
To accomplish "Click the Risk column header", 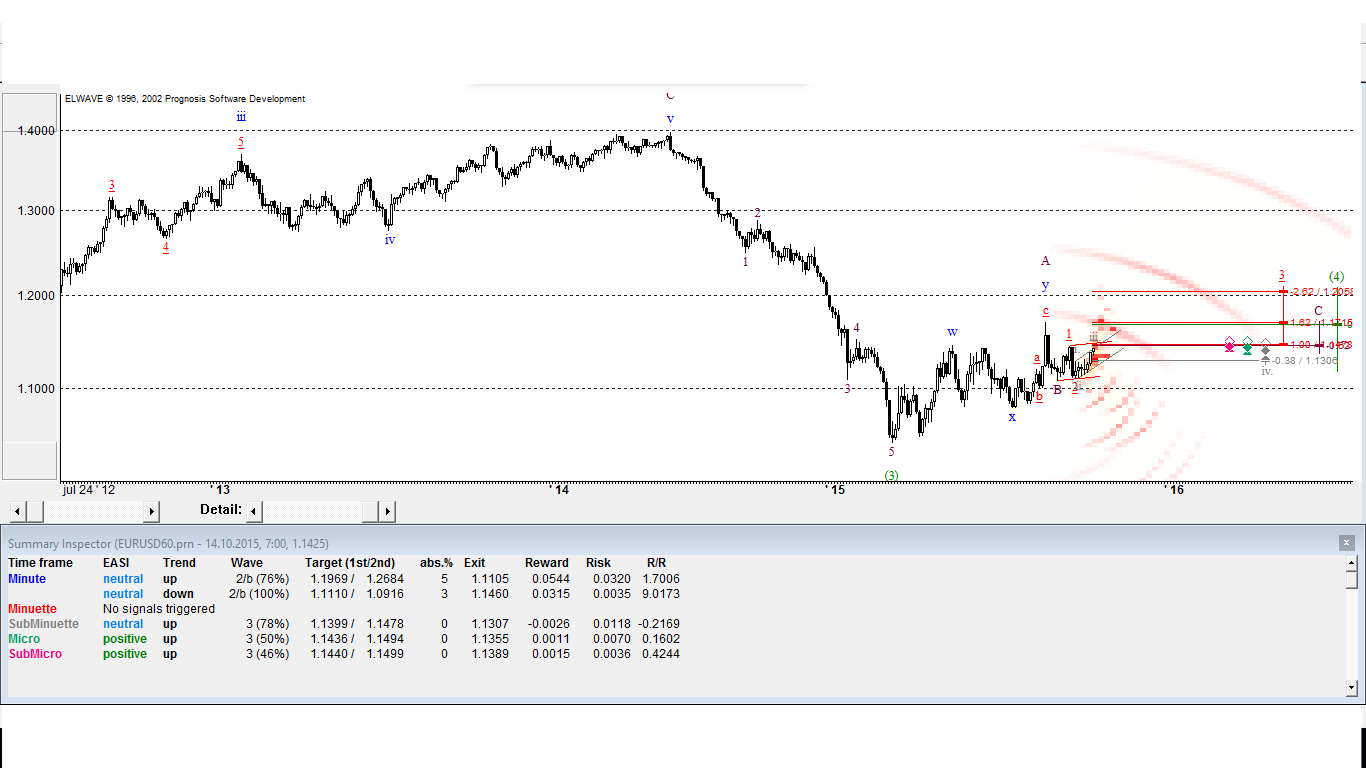I will 598,563.
